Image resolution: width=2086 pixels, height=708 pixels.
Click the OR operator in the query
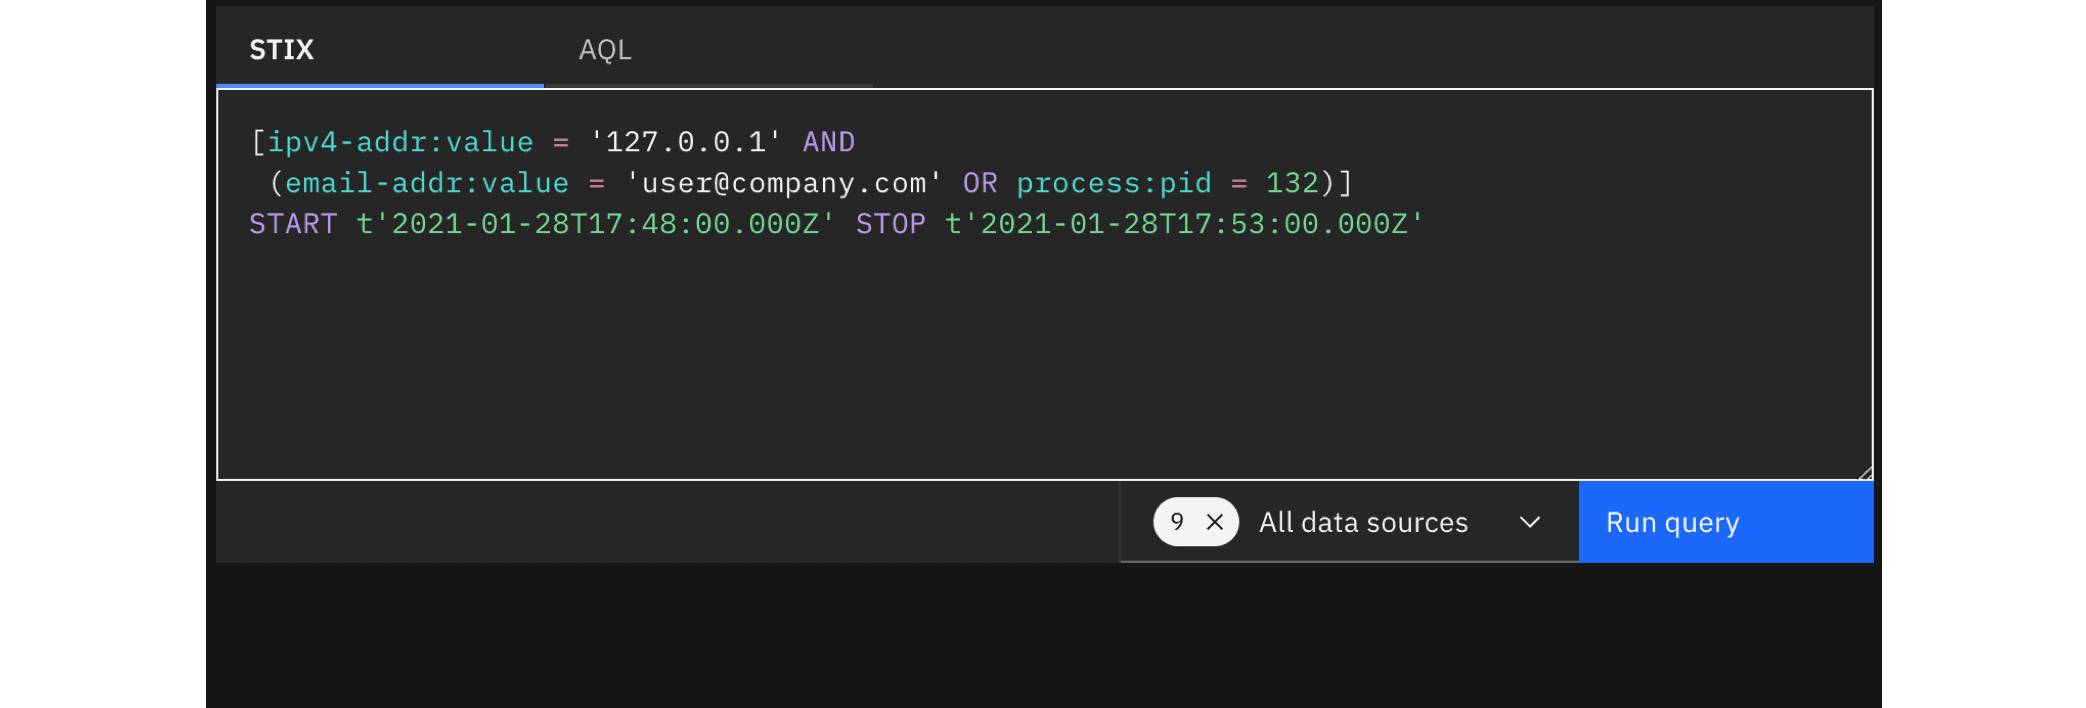pos(980,183)
